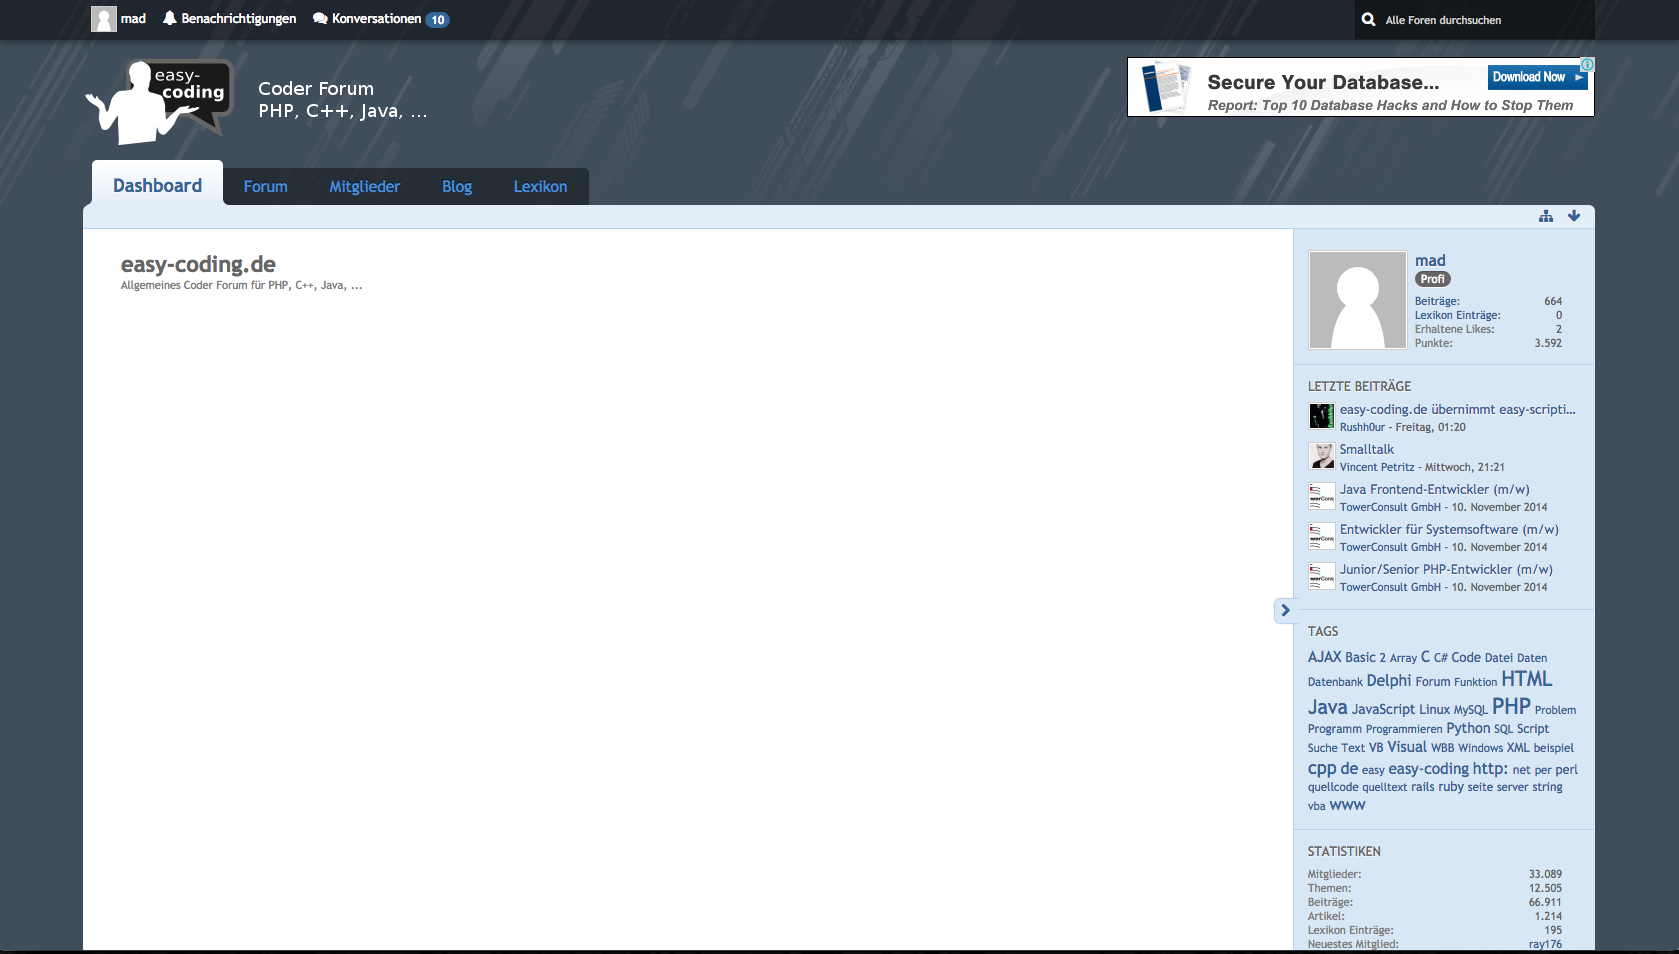Click the Konversationen count badge 10

click(x=438, y=20)
